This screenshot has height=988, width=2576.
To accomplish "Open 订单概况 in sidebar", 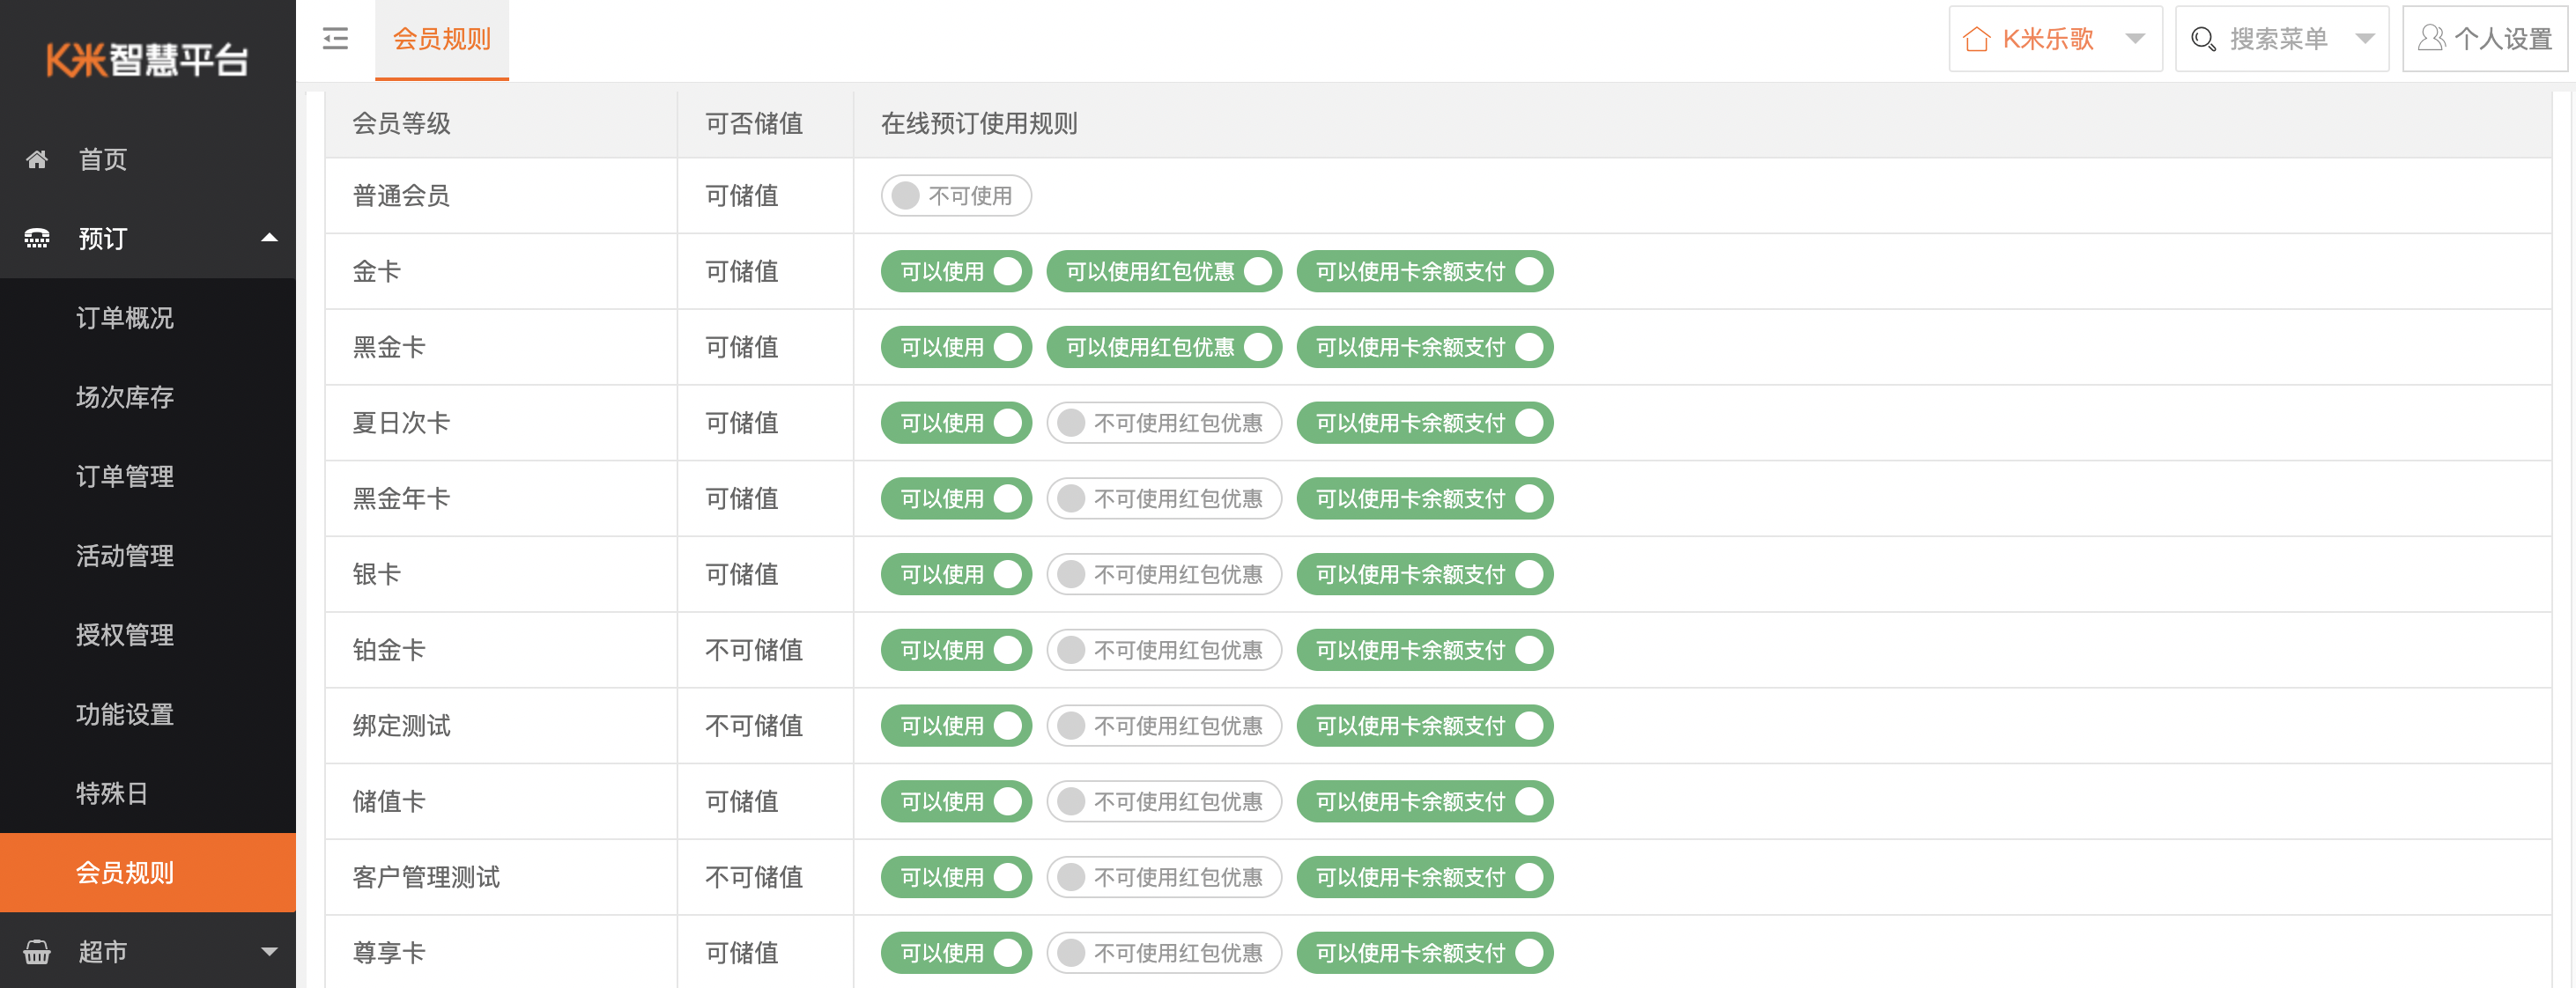I will pyautogui.click(x=148, y=318).
